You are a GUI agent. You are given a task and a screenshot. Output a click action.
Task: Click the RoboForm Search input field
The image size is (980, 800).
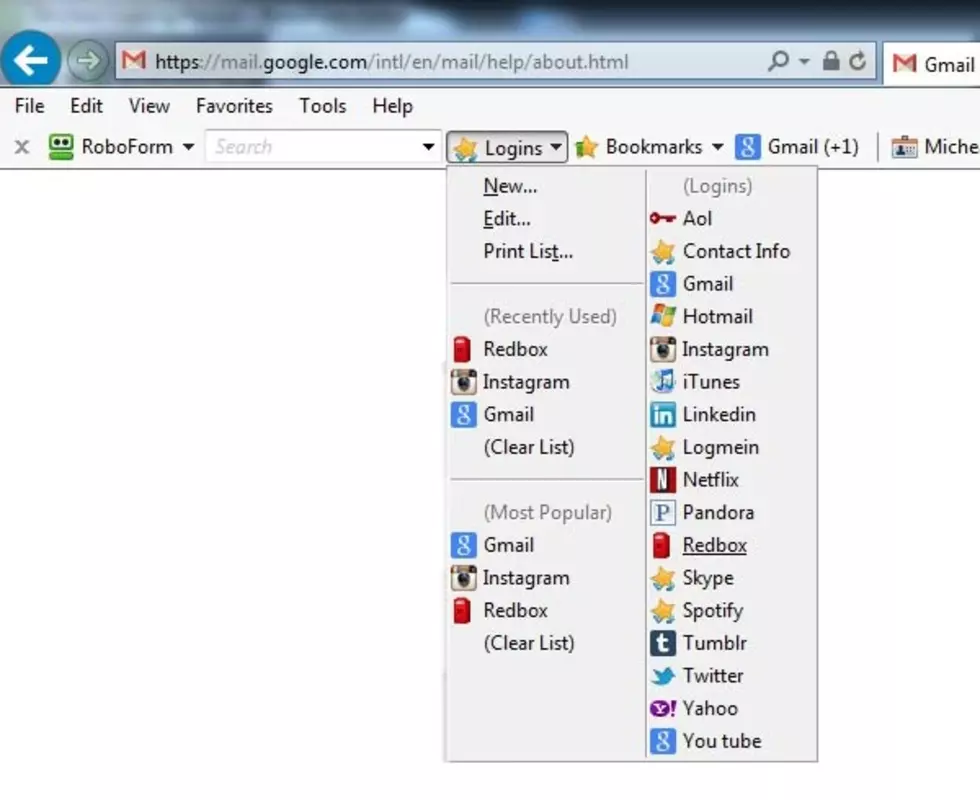click(x=312, y=146)
